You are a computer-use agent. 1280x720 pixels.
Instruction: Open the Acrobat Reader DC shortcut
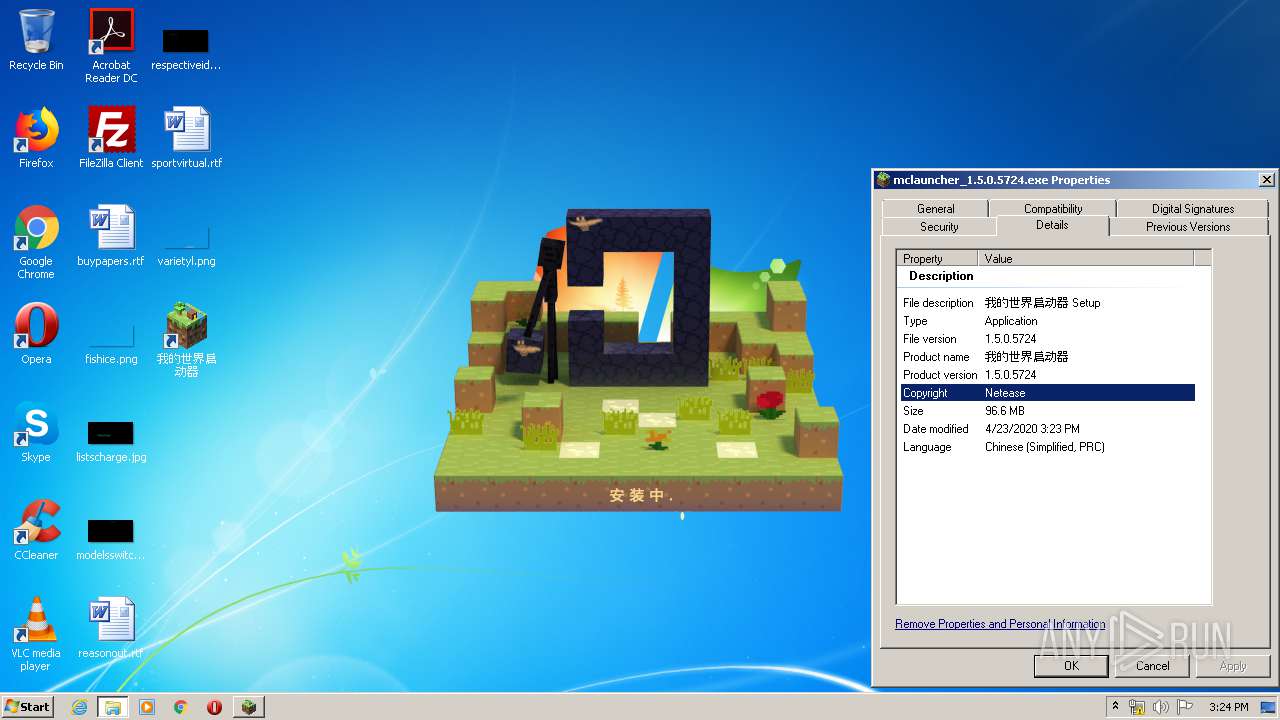pos(111,46)
